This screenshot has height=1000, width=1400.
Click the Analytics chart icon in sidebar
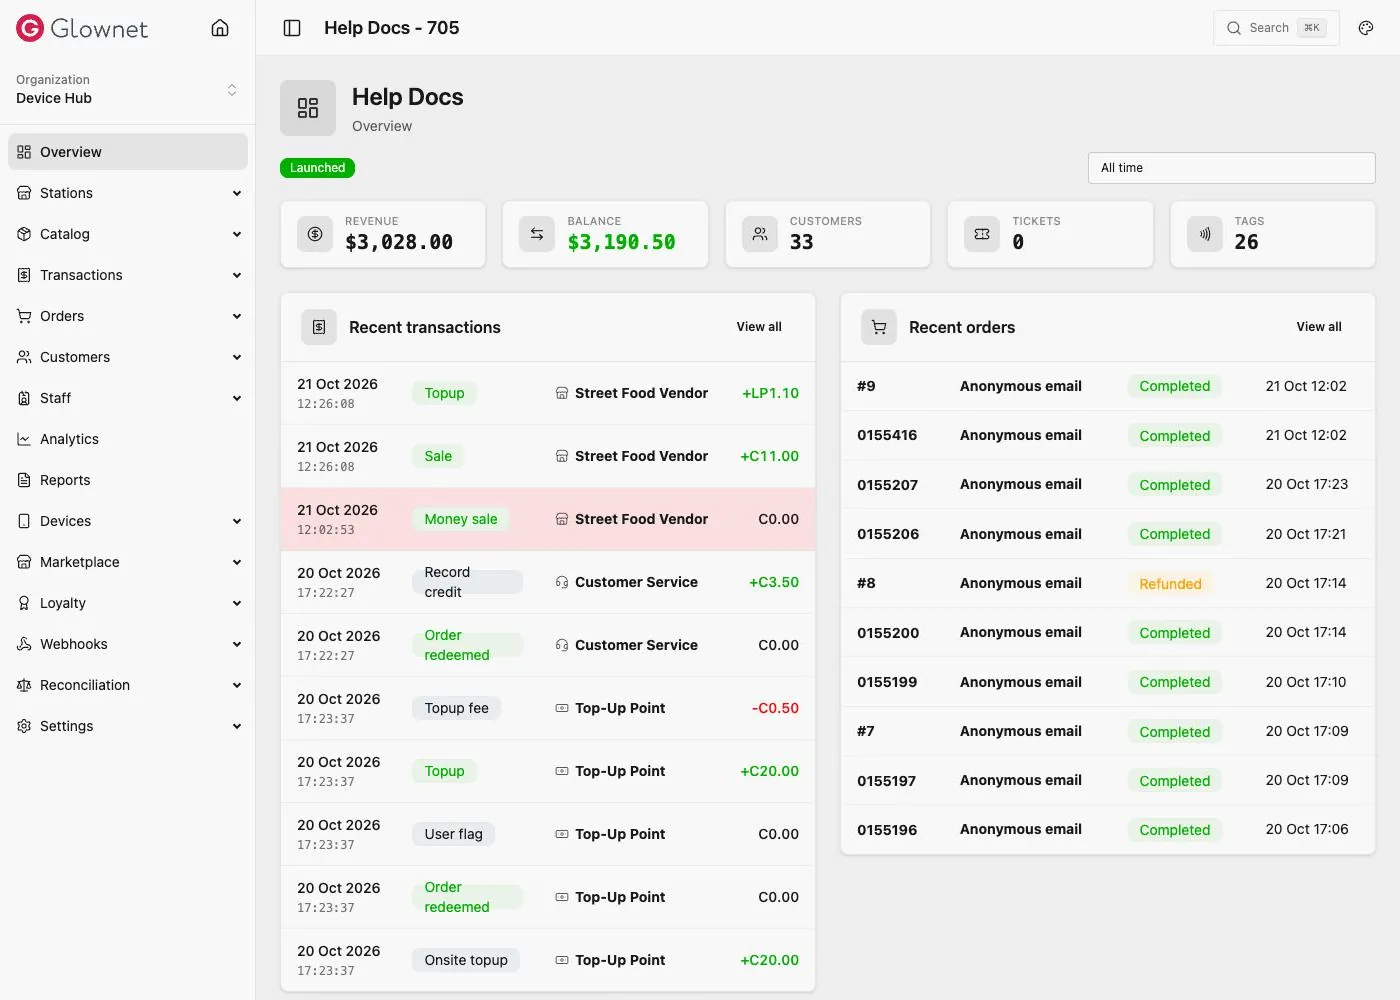(x=24, y=439)
